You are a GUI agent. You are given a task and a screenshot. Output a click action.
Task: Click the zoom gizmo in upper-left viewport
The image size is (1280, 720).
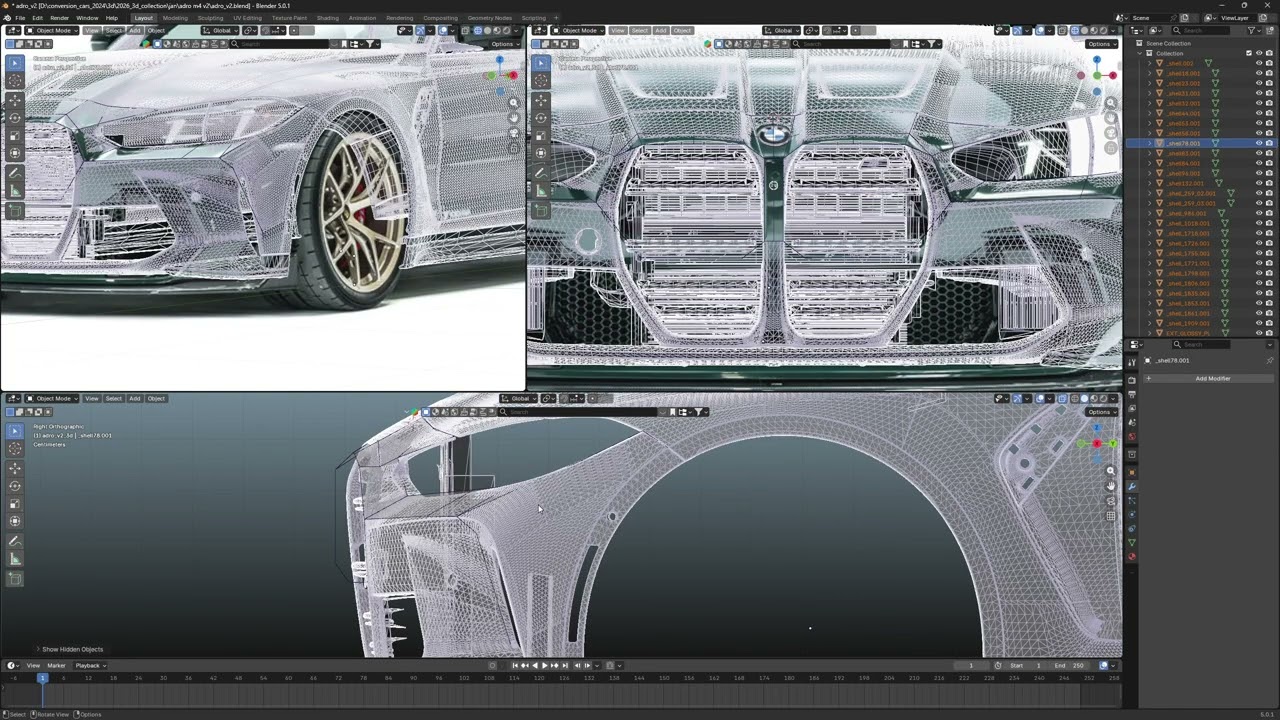pos(514,102)
